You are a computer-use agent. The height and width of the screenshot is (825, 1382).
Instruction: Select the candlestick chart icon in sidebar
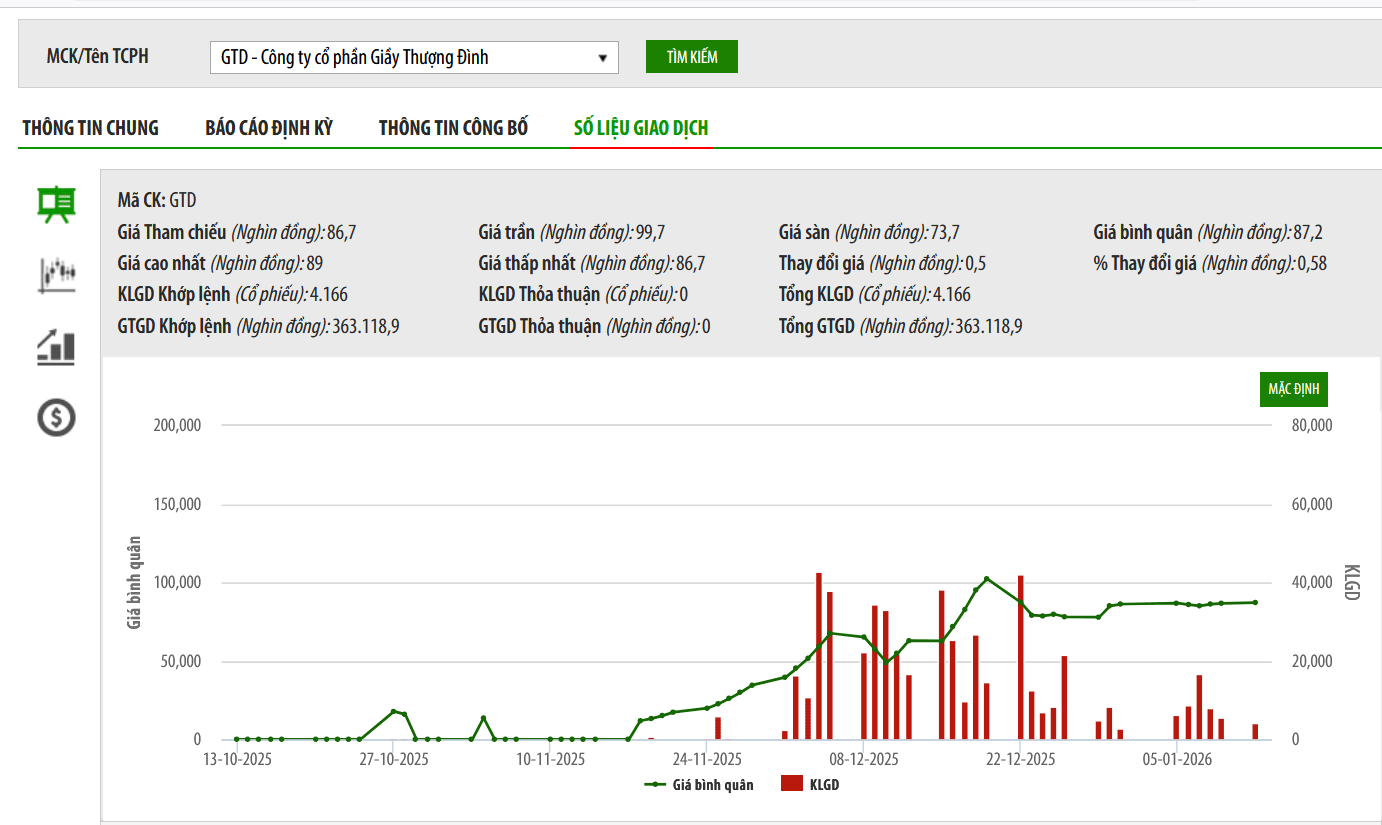56,275
